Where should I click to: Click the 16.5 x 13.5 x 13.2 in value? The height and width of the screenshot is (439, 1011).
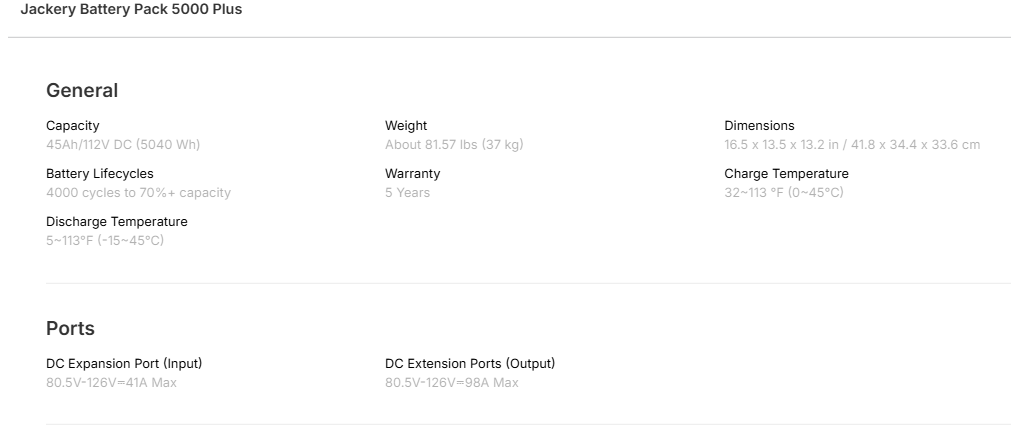[x=852, y=145]
